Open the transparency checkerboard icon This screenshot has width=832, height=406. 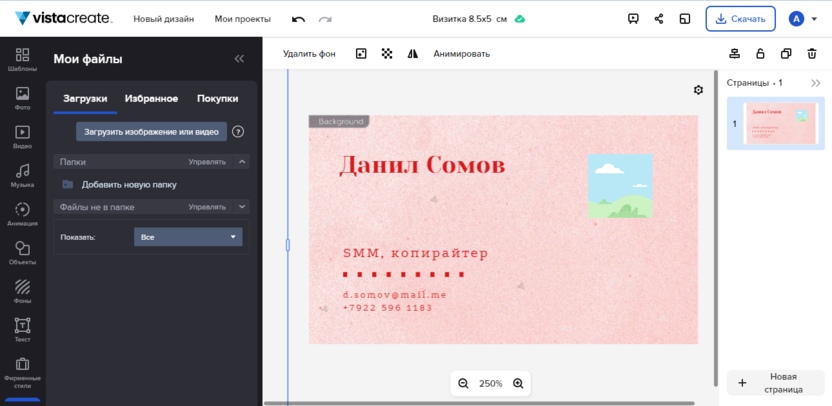click(387, 54)
